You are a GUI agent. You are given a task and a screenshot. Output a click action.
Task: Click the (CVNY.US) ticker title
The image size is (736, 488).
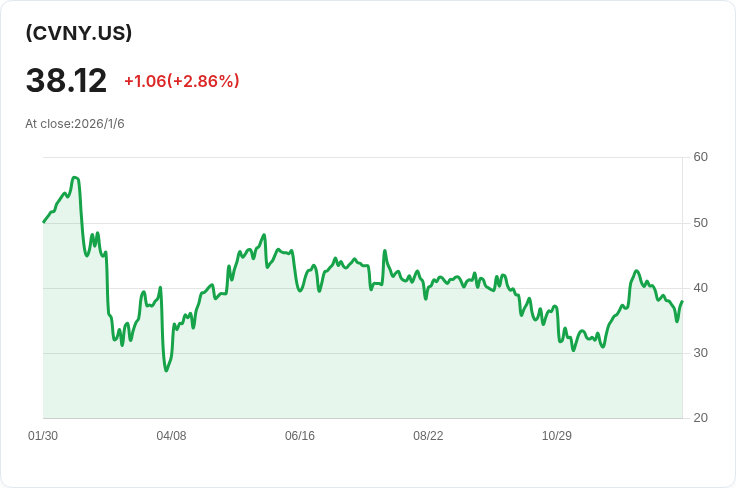79,33
